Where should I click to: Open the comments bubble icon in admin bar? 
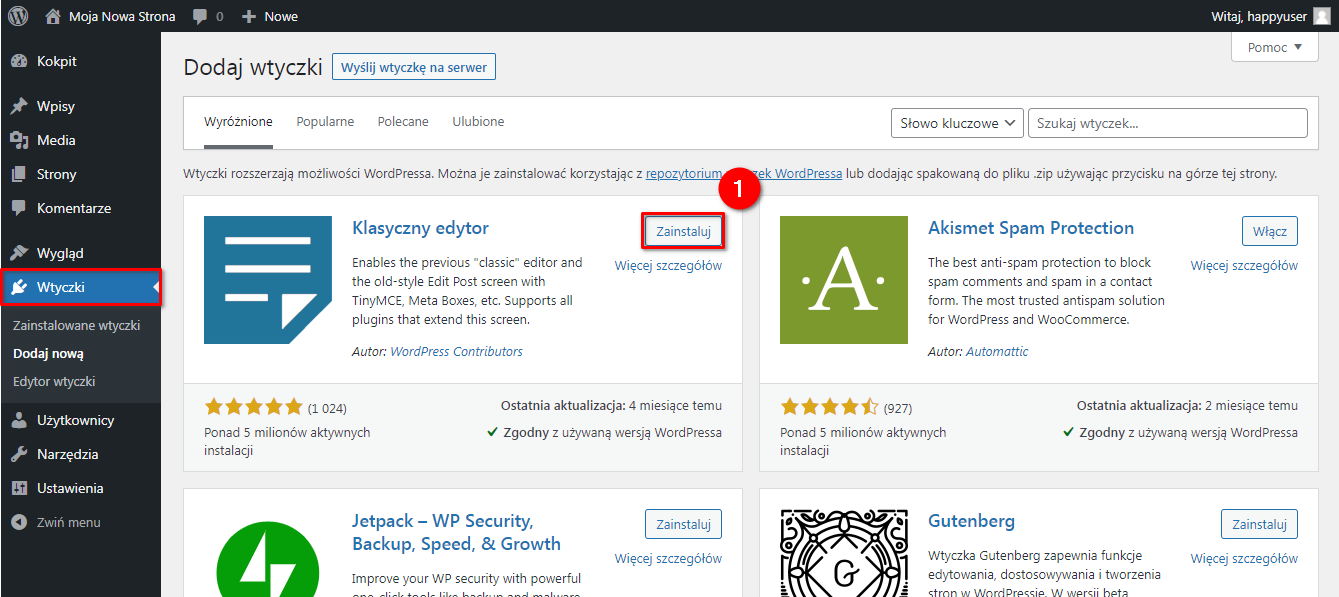(200, 16)
